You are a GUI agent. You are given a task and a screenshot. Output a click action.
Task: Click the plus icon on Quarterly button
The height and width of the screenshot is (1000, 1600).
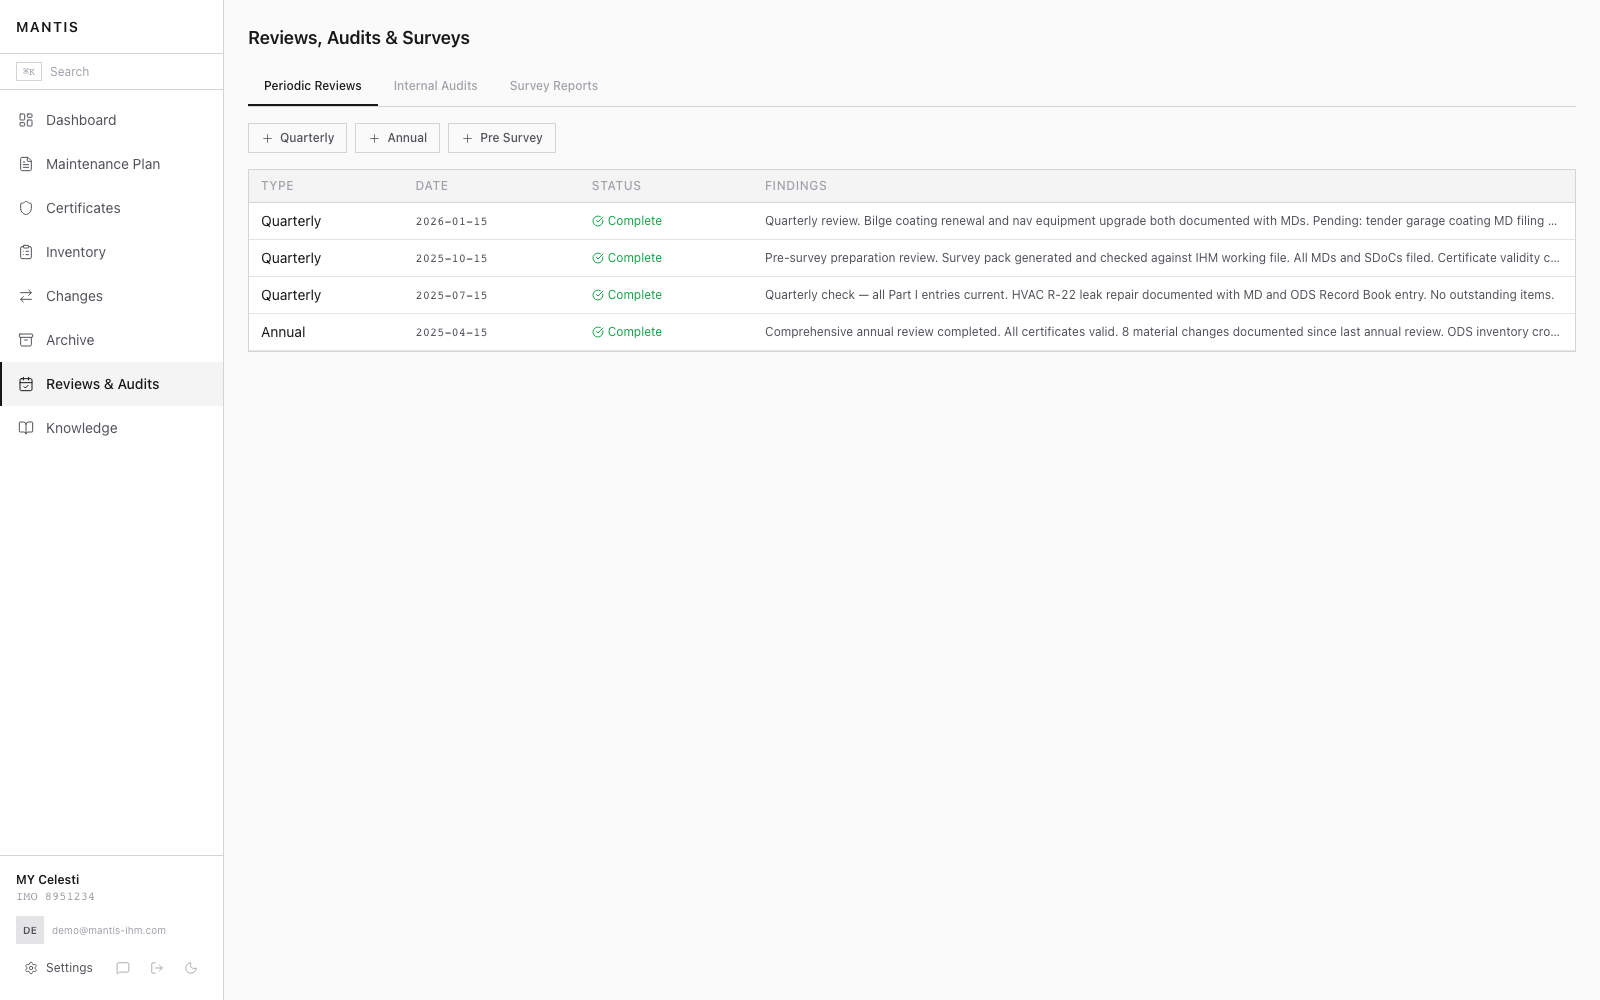pos(267,138)
